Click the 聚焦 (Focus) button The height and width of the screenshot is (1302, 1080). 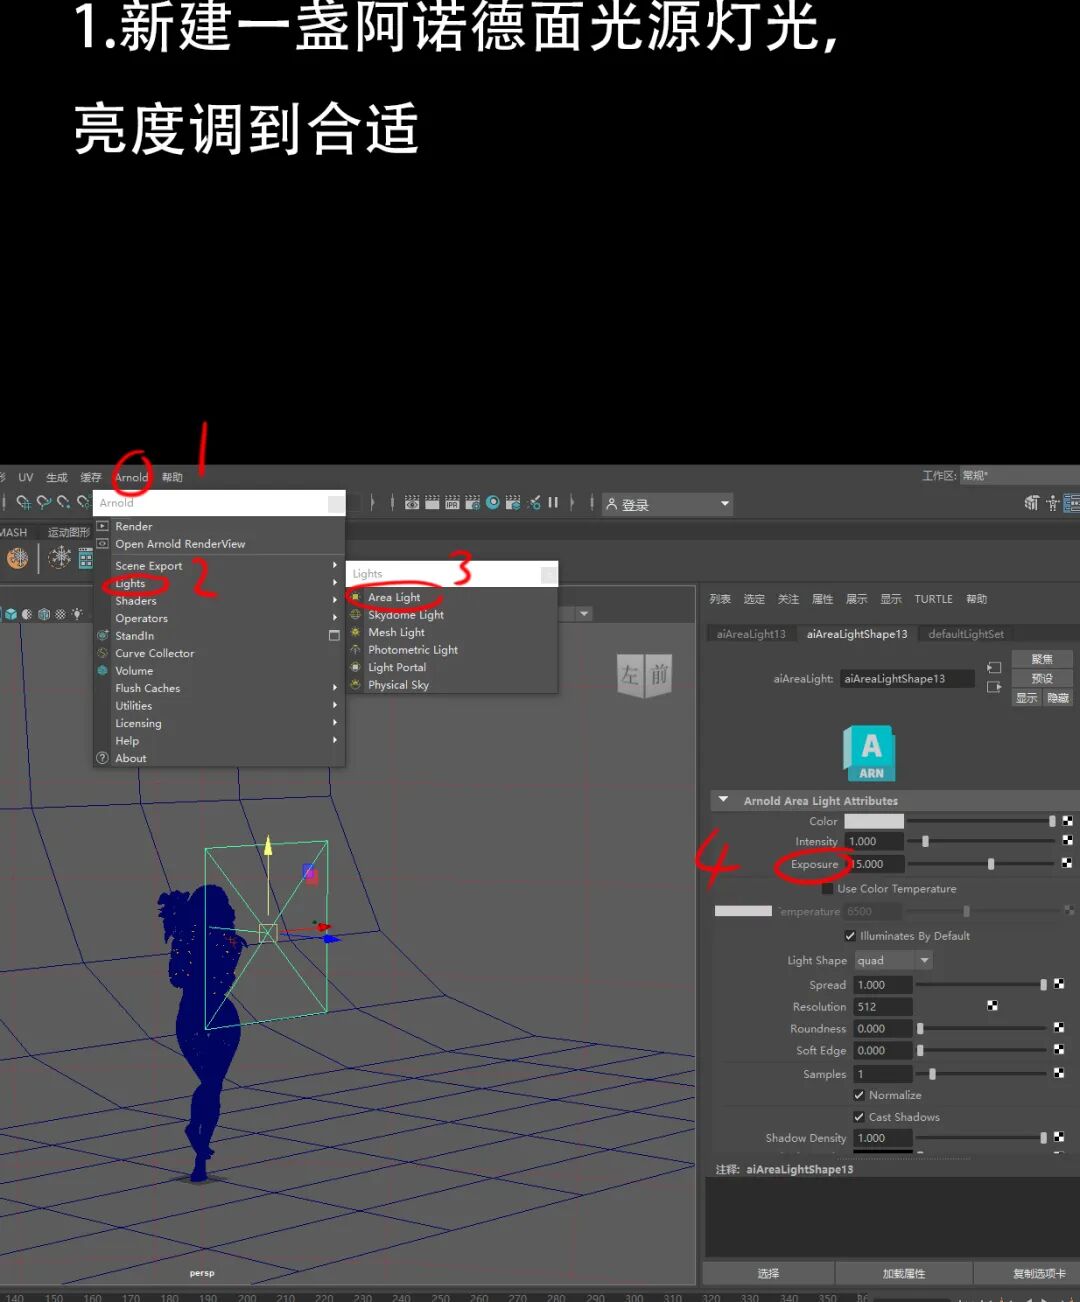tap(1042, 659)
